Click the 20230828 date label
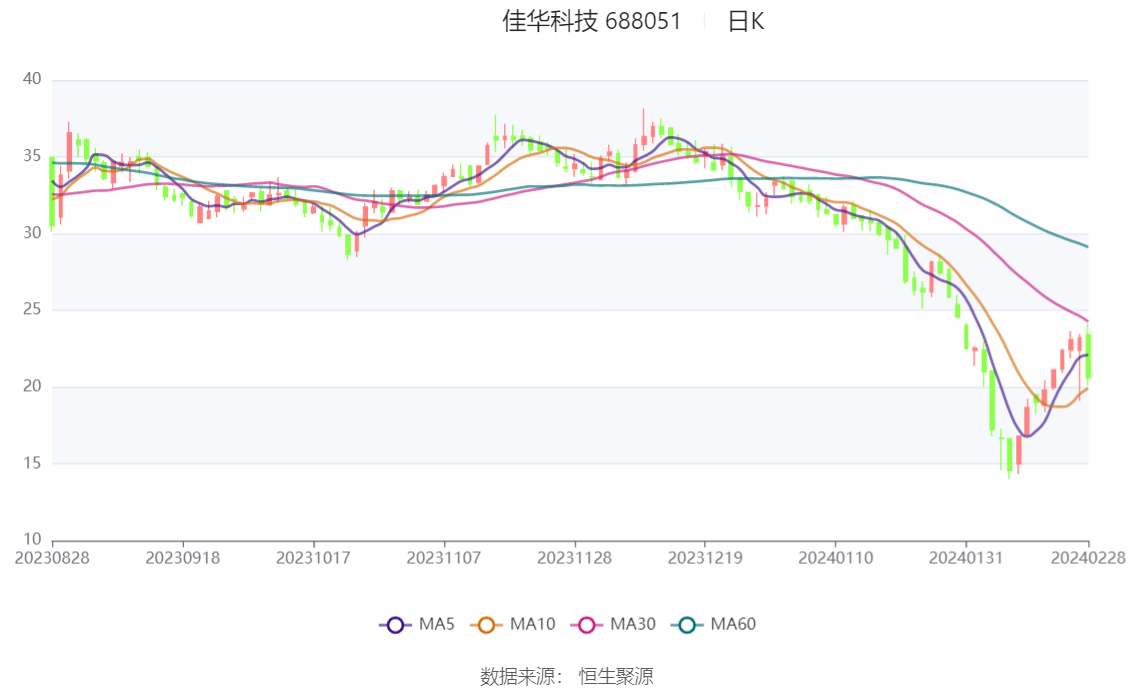The height and width of the screenshot is (689, 1134). (x=52, y=558)
